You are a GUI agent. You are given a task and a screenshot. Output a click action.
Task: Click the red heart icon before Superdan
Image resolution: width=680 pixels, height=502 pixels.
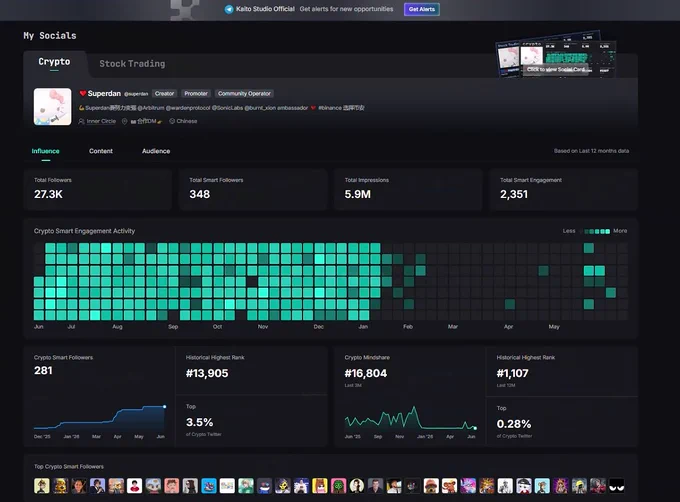[x=83, y=93]
